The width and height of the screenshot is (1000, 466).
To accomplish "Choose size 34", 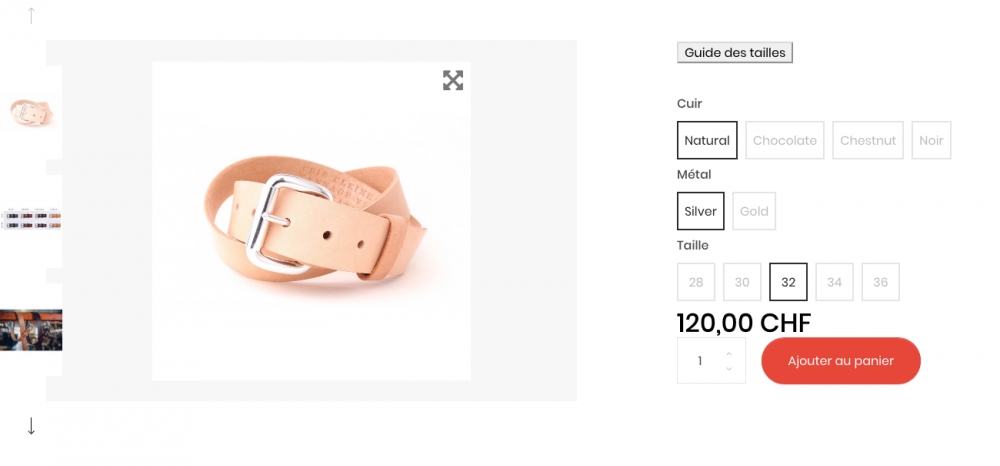I will 834,282.
